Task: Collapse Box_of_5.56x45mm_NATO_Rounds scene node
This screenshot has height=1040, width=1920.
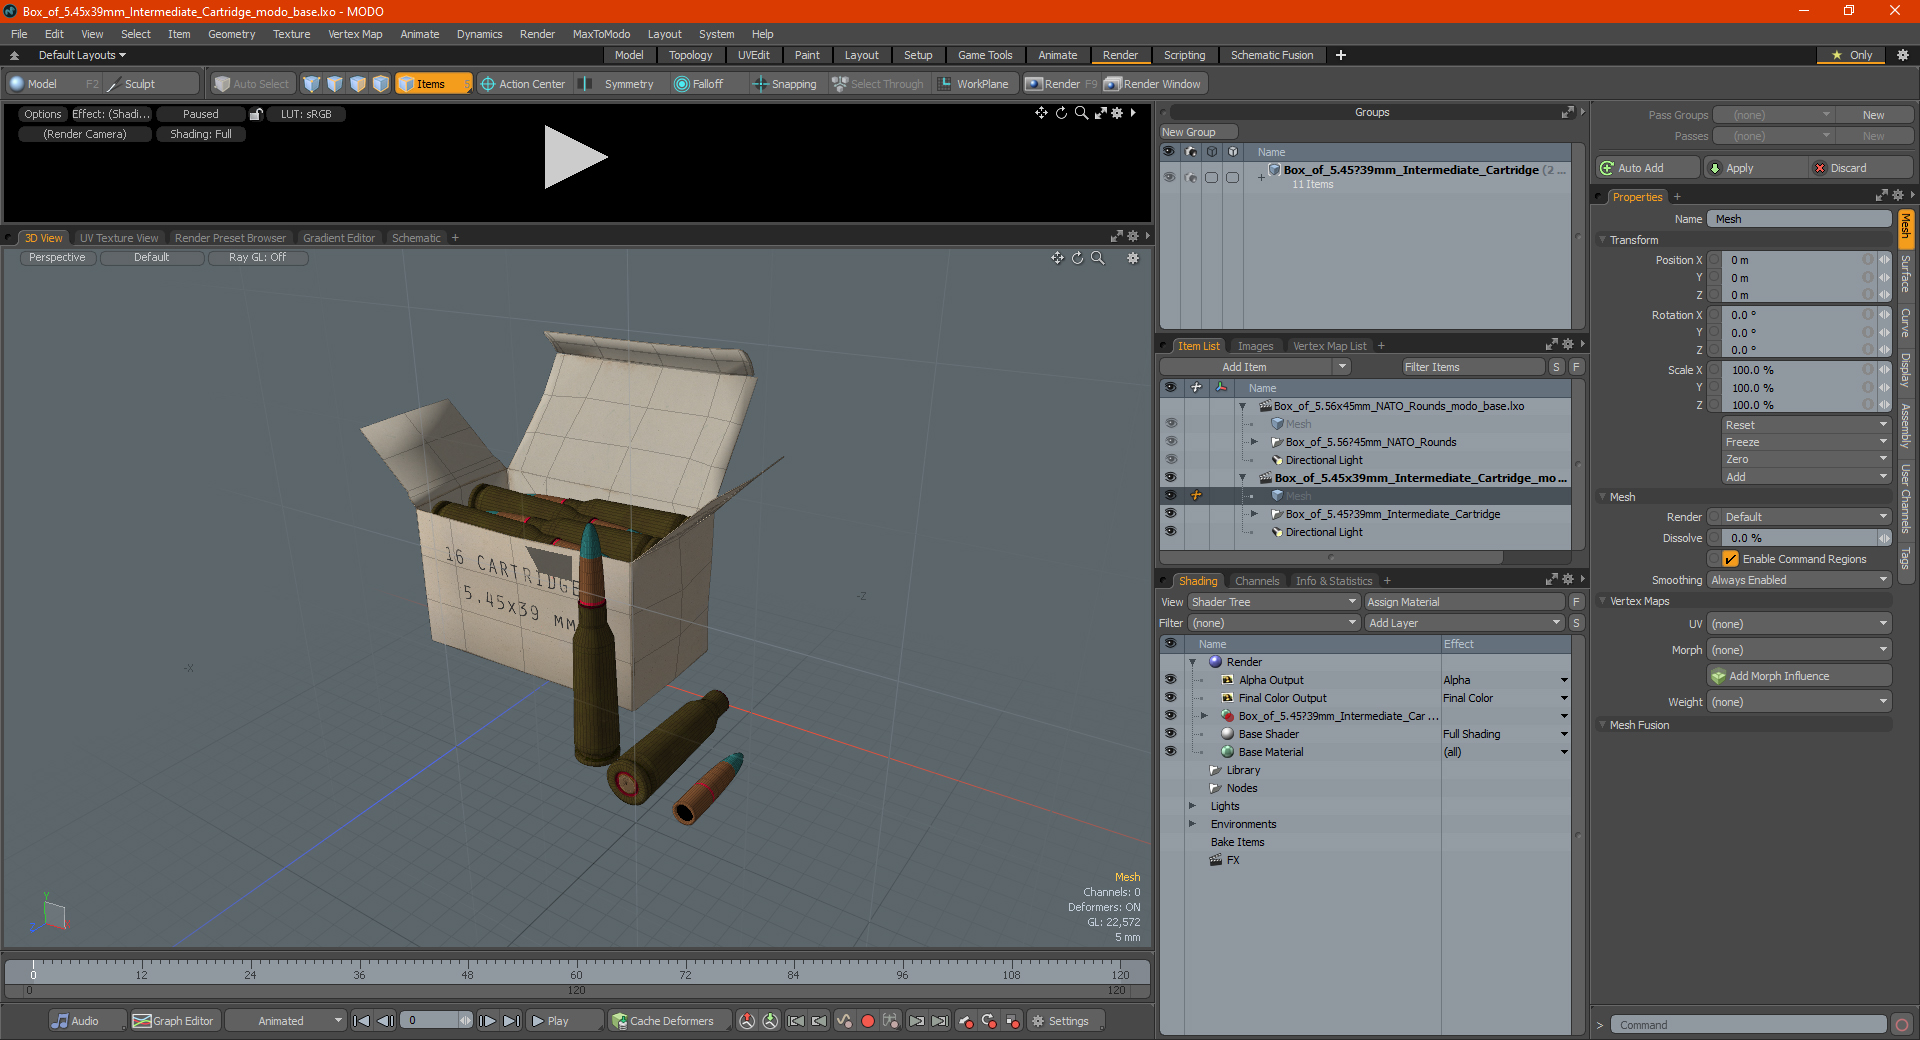Action: point(1243,406)
